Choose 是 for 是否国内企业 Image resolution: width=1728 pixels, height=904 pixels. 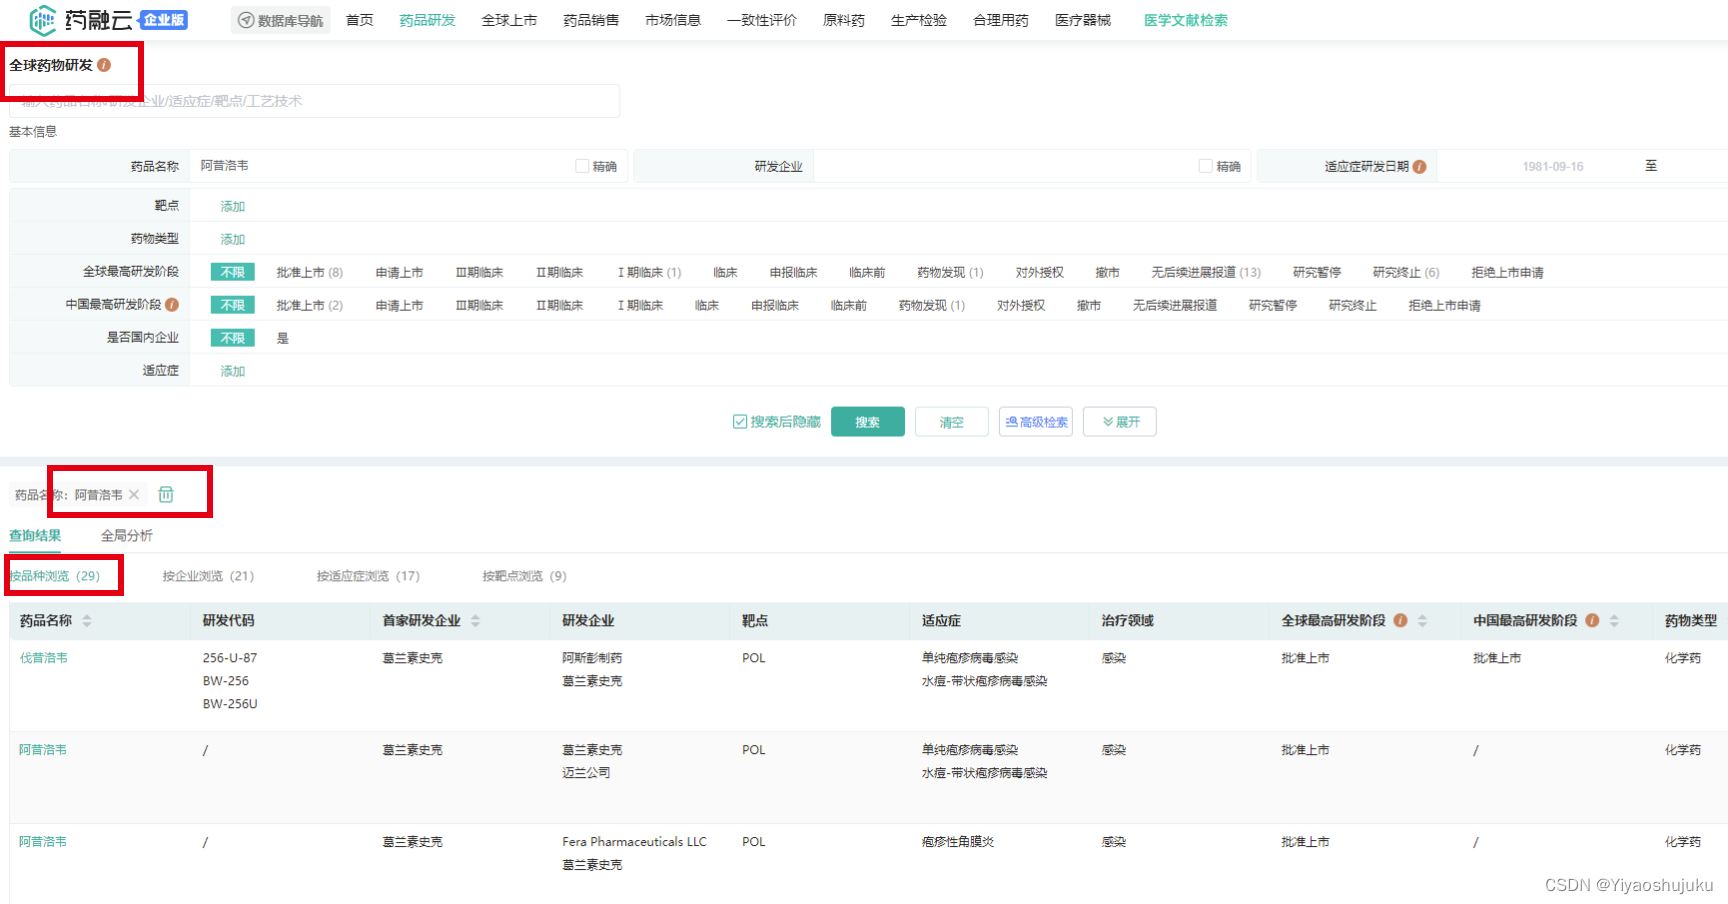pyautogui.click(x=283, y=338)
